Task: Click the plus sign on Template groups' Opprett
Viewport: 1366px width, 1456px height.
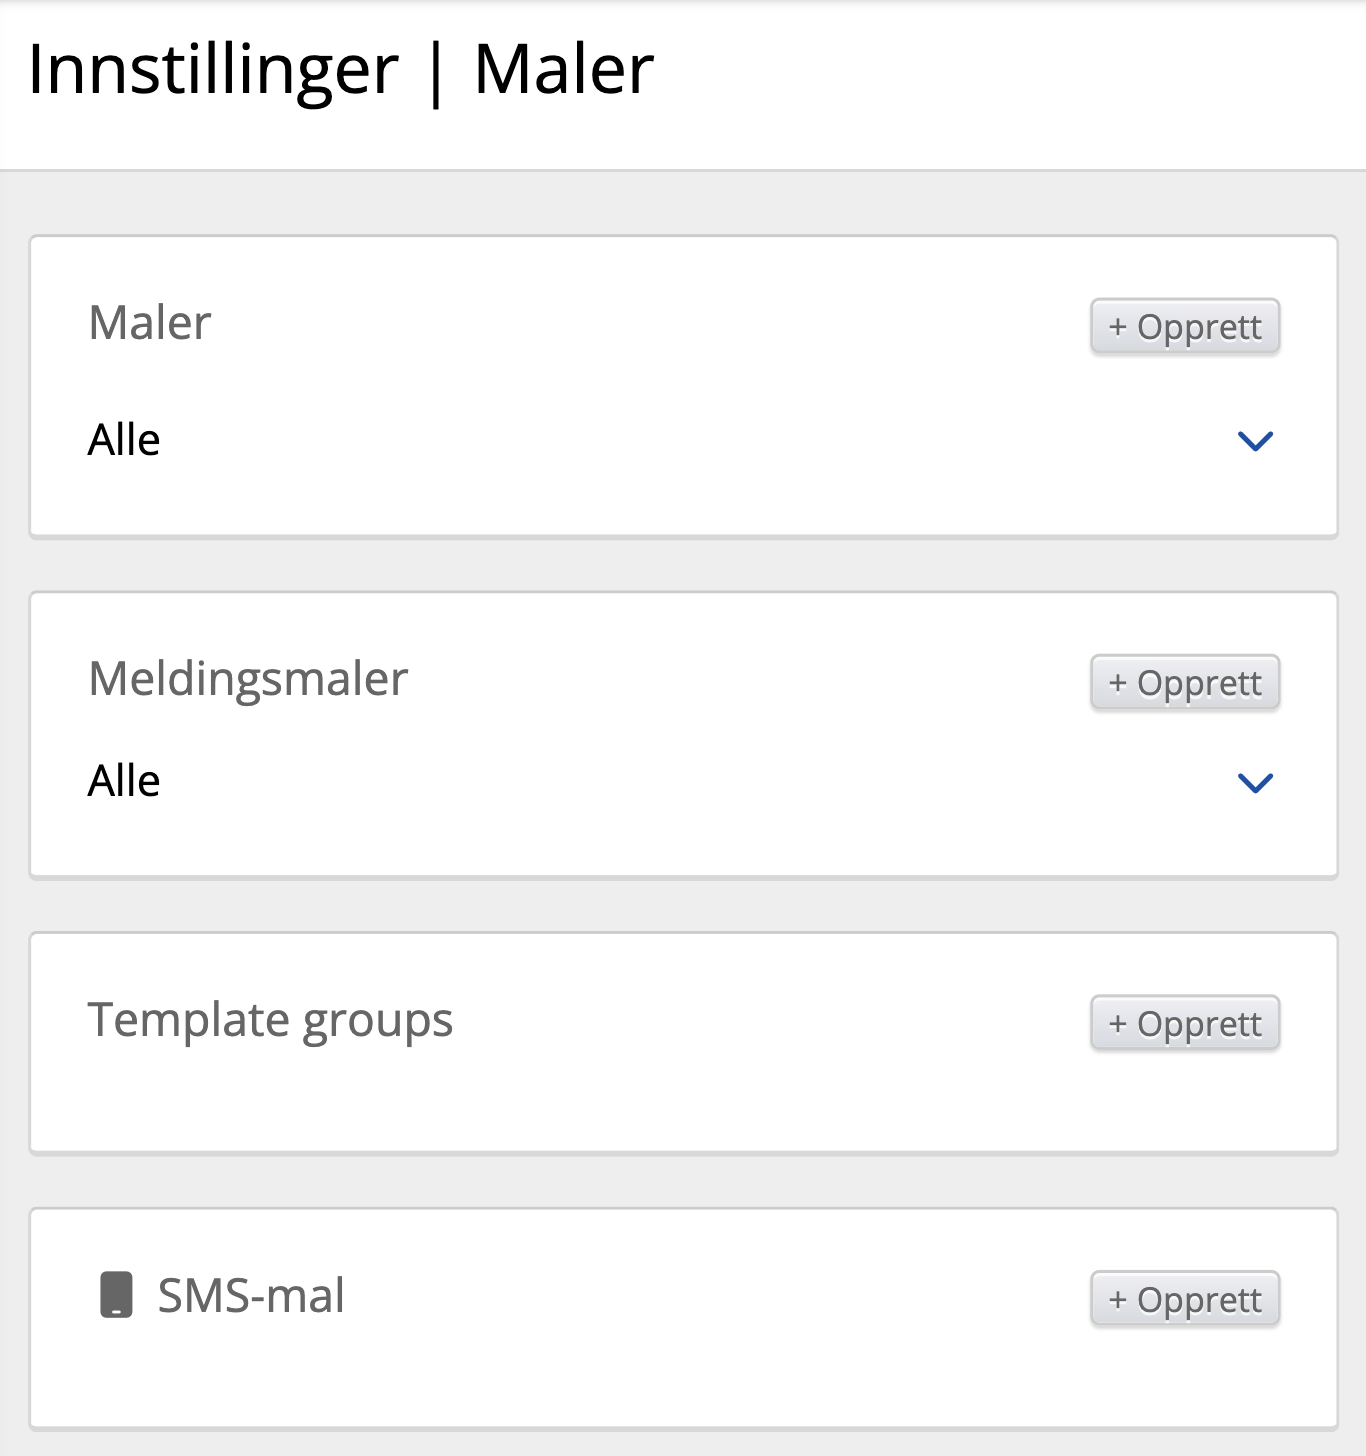Action: point(1118,1024)
